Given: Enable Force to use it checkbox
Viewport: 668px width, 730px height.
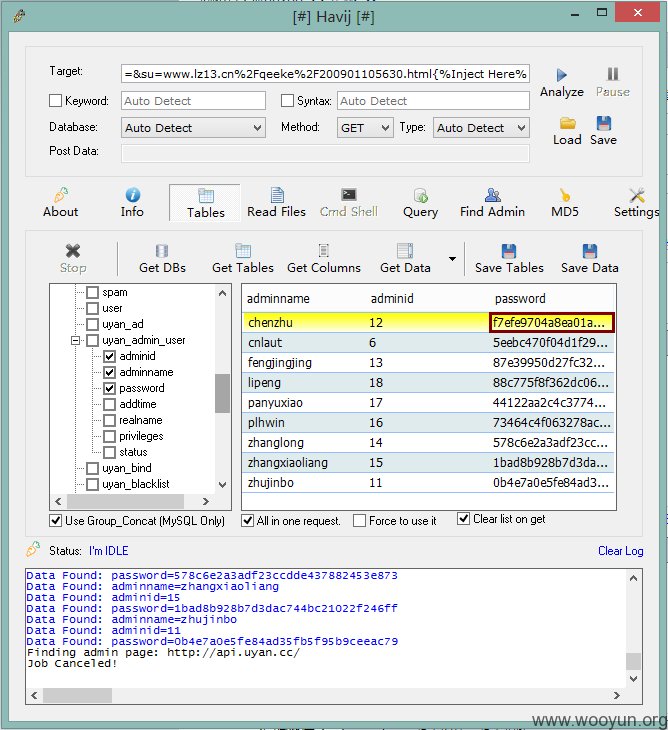Looking at the screenshot, I should (359, 520).
